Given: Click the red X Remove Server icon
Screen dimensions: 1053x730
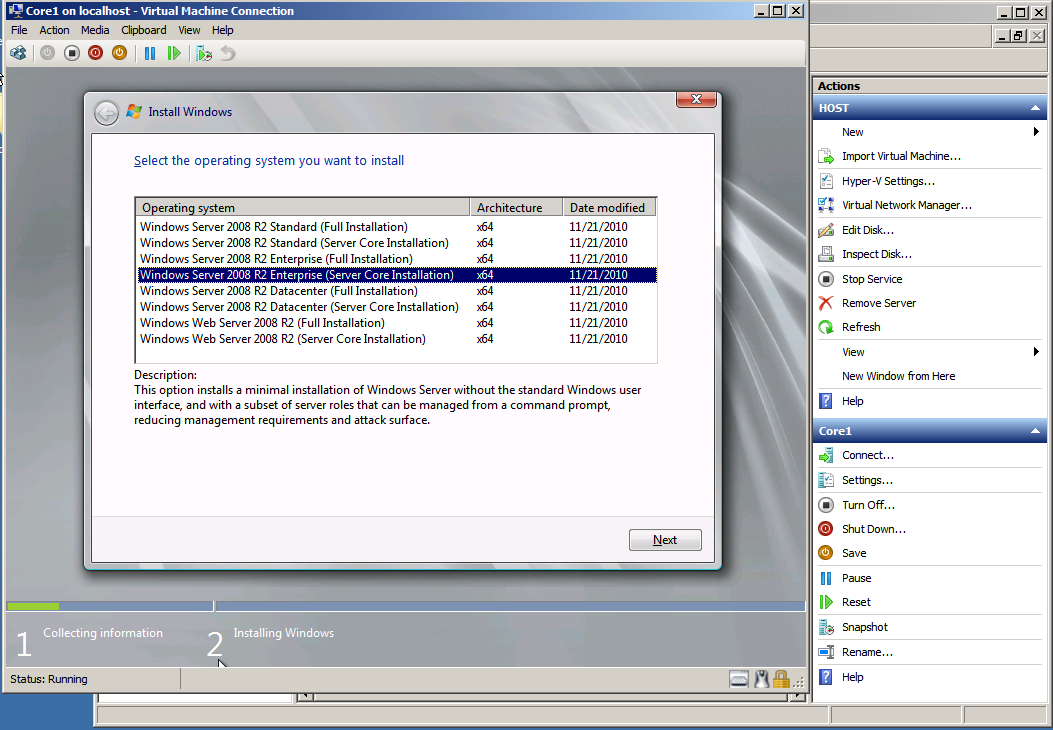Looking at the screenshot, I should click(x=826, y=304).
